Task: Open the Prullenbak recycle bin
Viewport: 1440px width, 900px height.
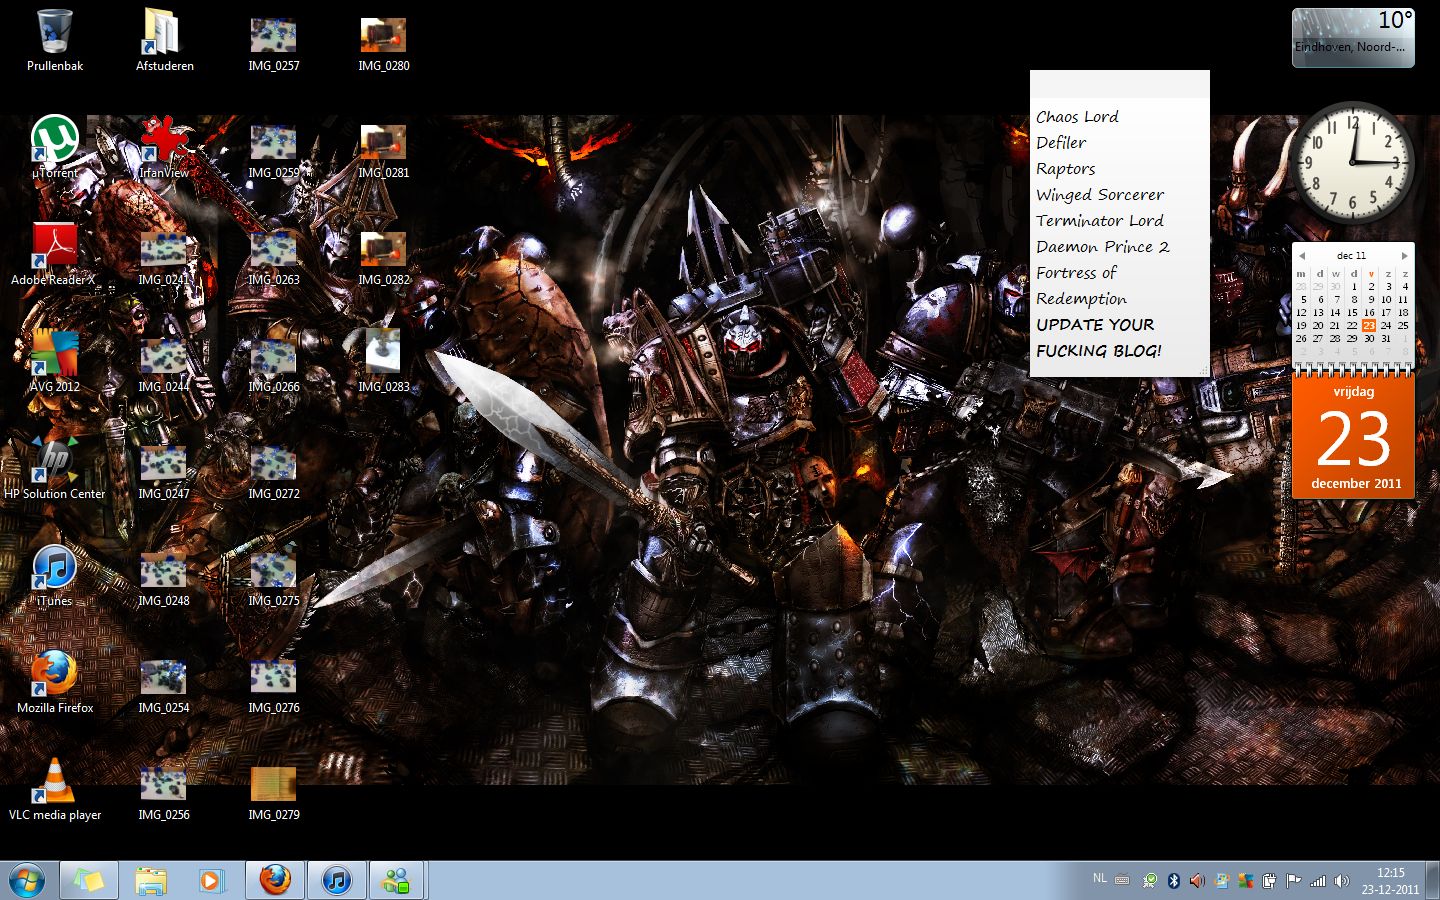Action: click(54, 33)
